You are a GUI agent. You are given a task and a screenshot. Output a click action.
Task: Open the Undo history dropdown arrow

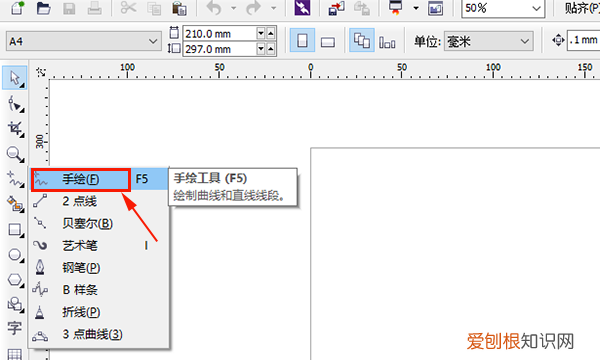coord(233,8)
